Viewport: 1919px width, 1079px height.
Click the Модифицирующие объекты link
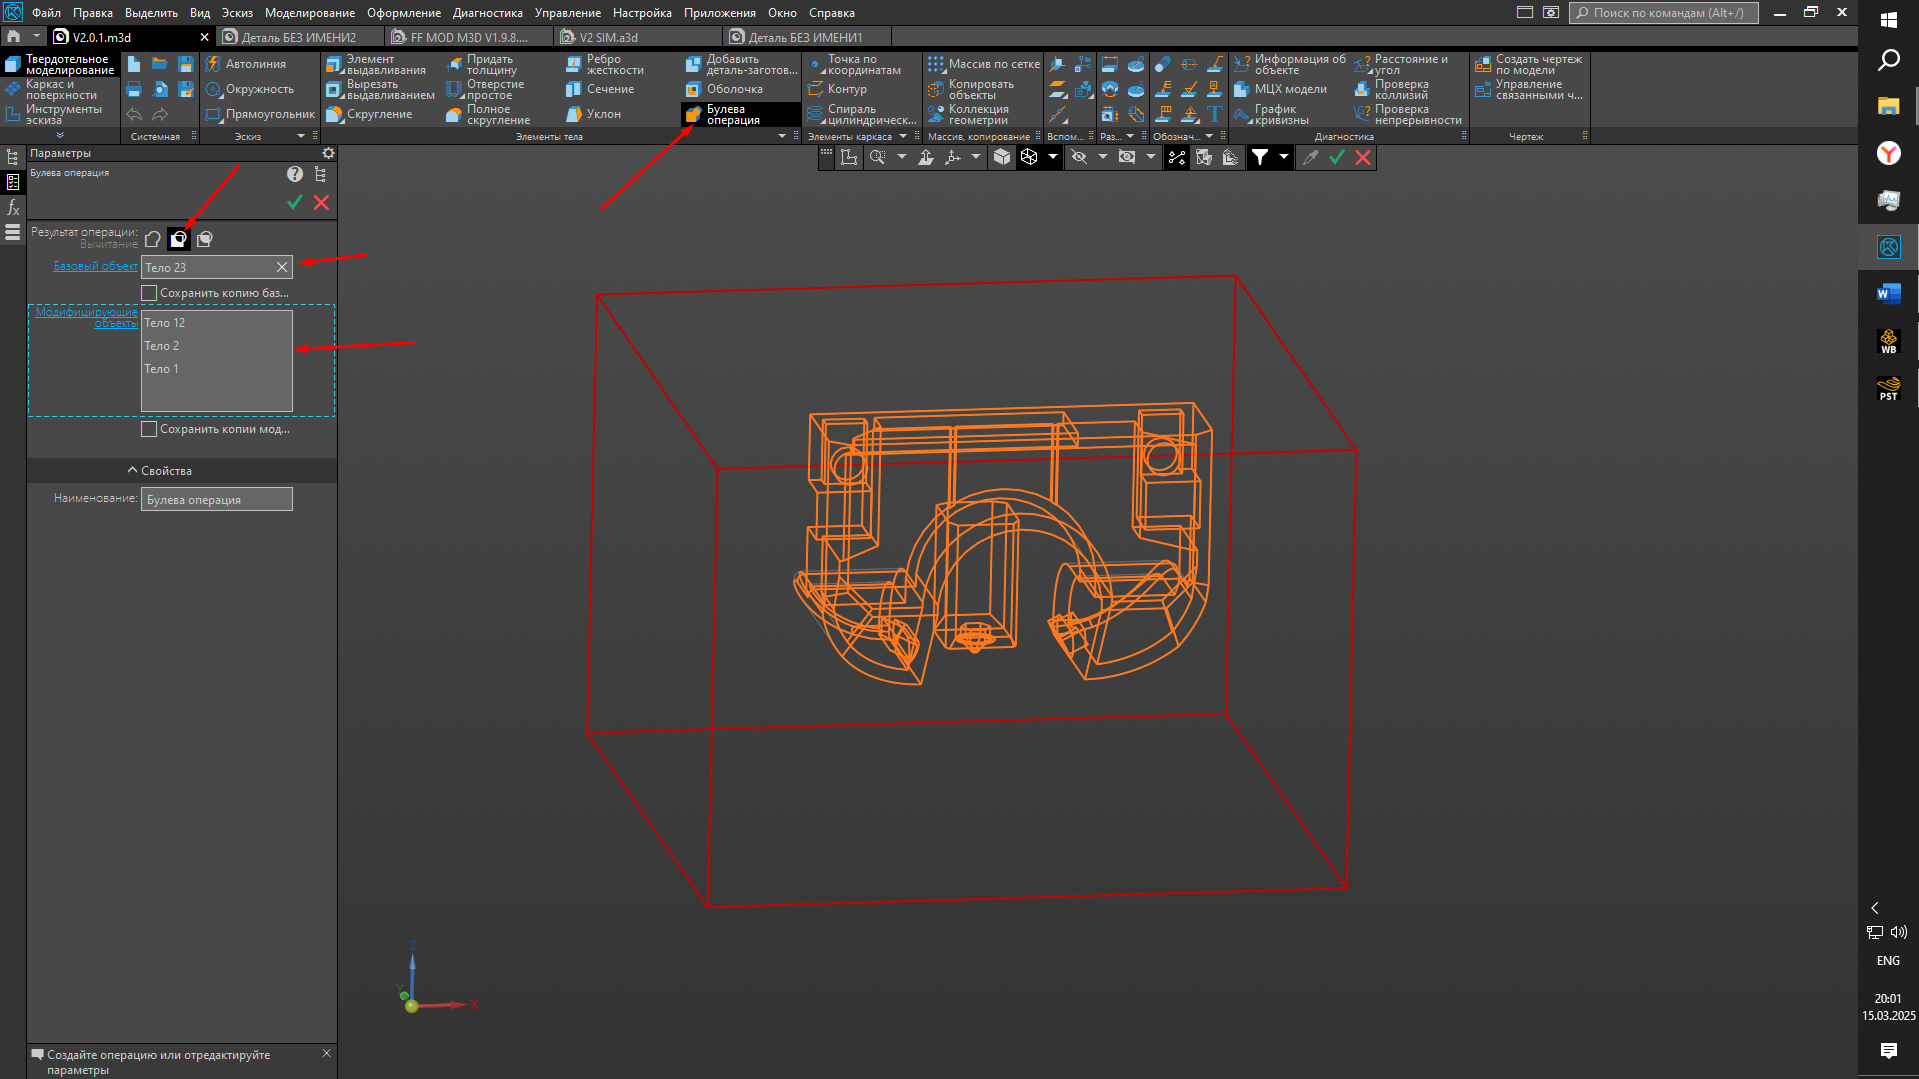pyautogui.click(x=87, y=318)
